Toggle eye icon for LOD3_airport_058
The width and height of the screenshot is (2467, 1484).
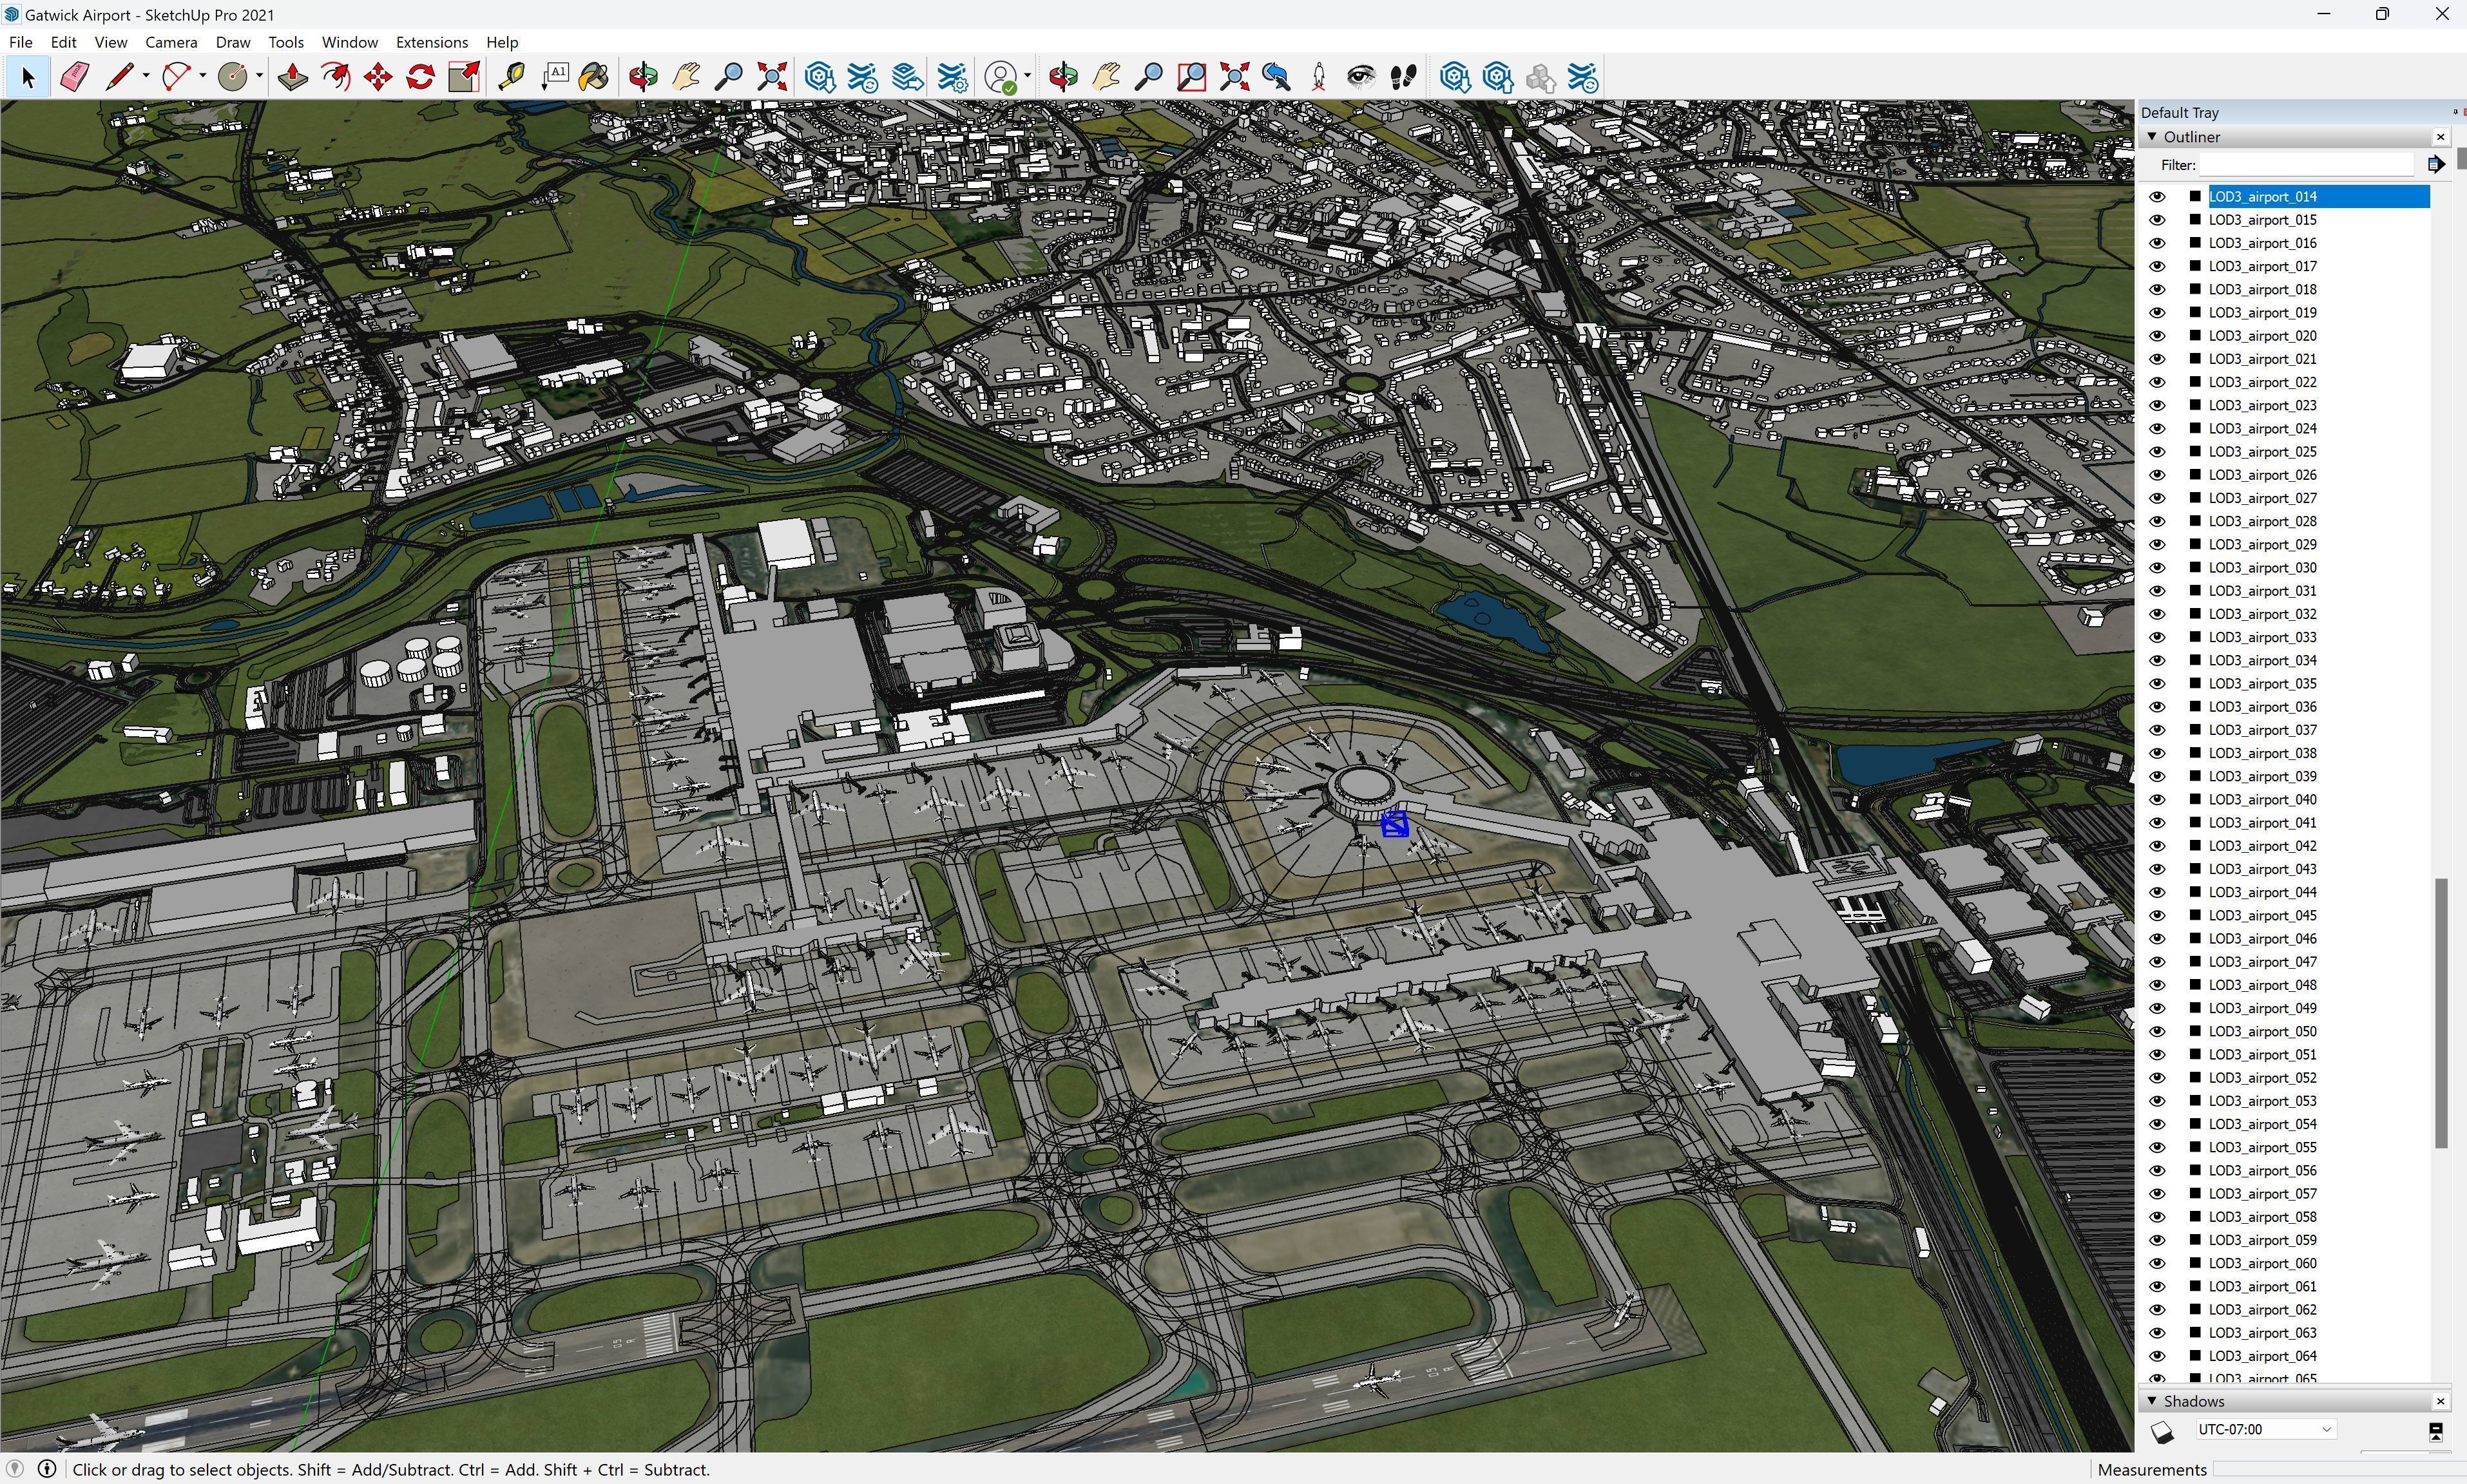[x=2157, y=1217]
